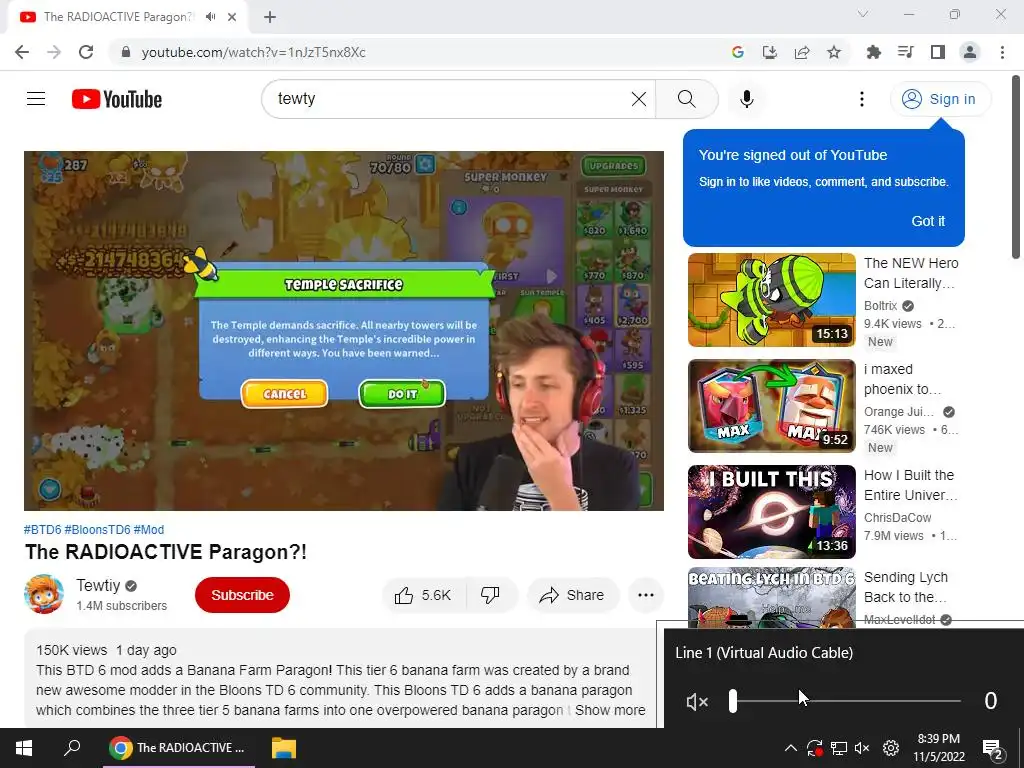Share this page icon in address bar
This screenshot has width=1024, height=768.
point(802,52)
